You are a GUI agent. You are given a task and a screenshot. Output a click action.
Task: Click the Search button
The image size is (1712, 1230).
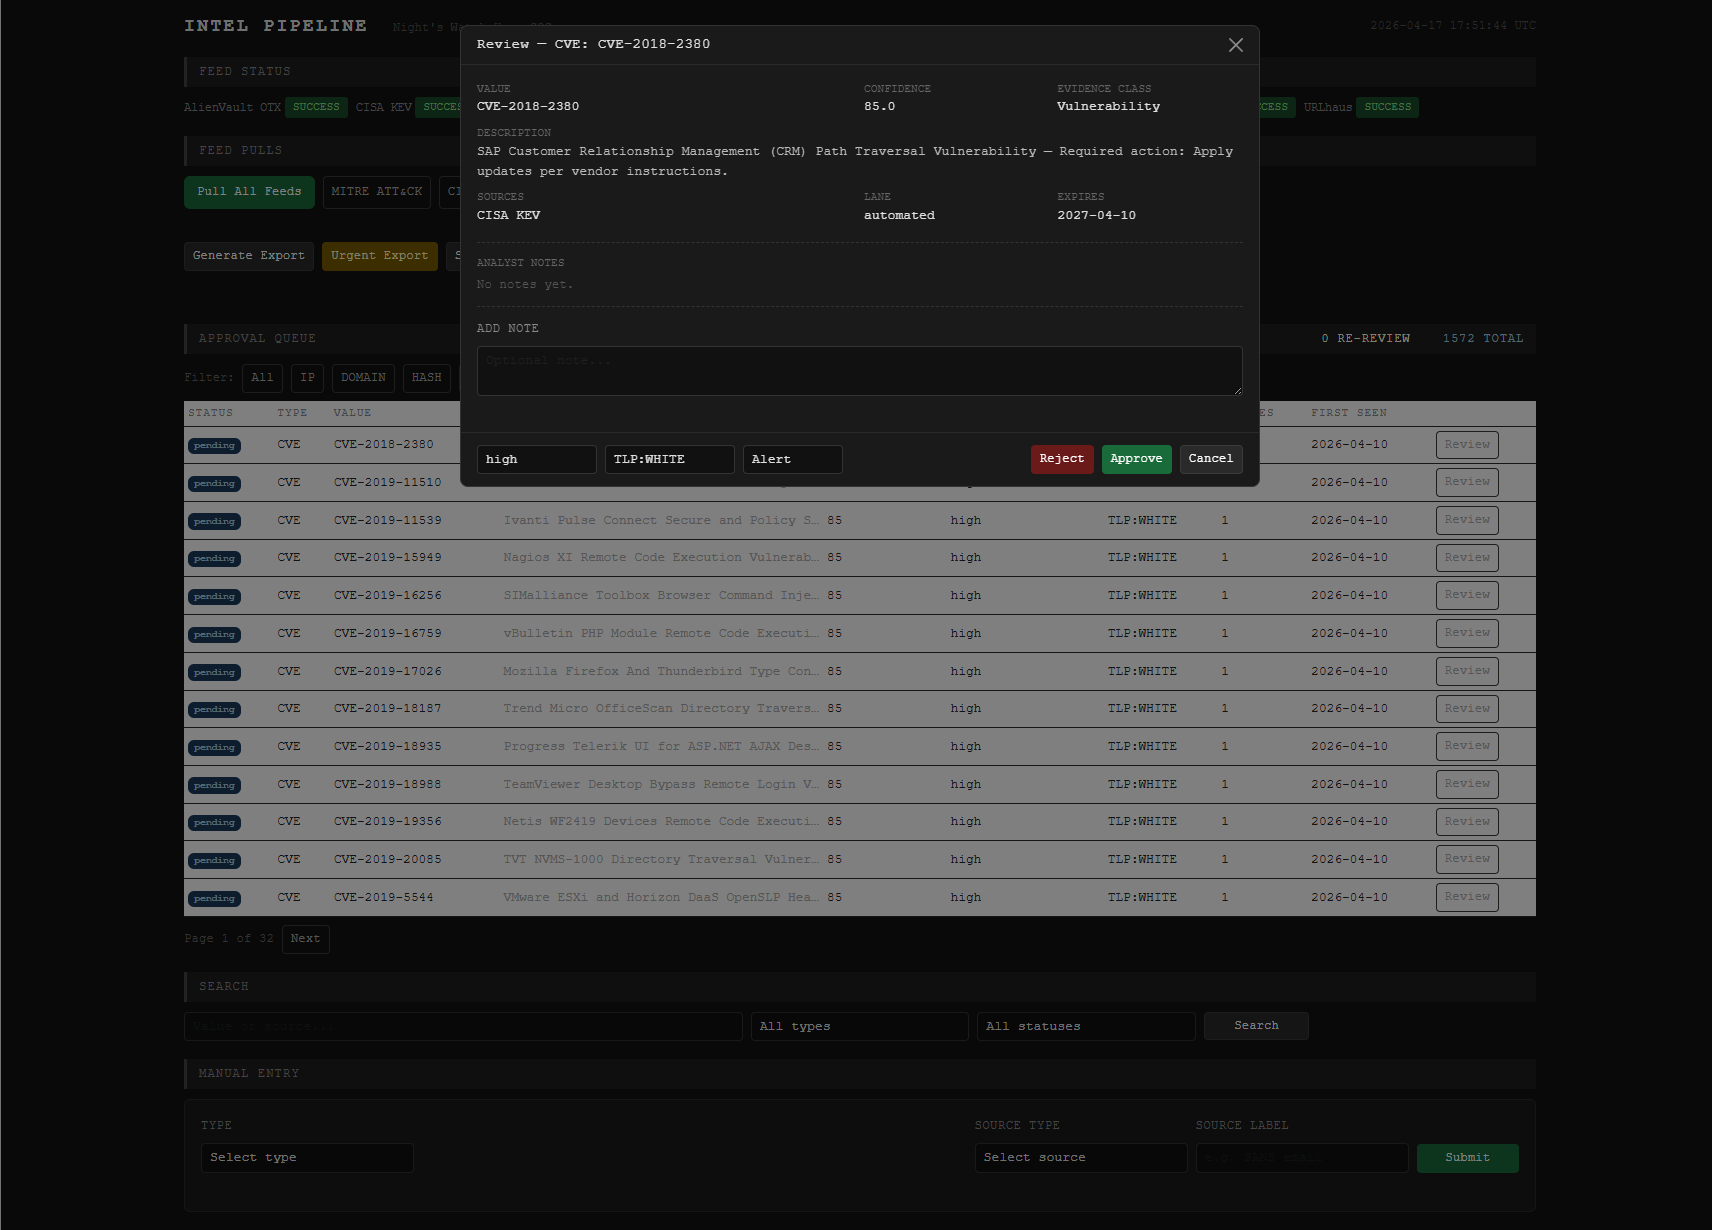point(1256,1026)
